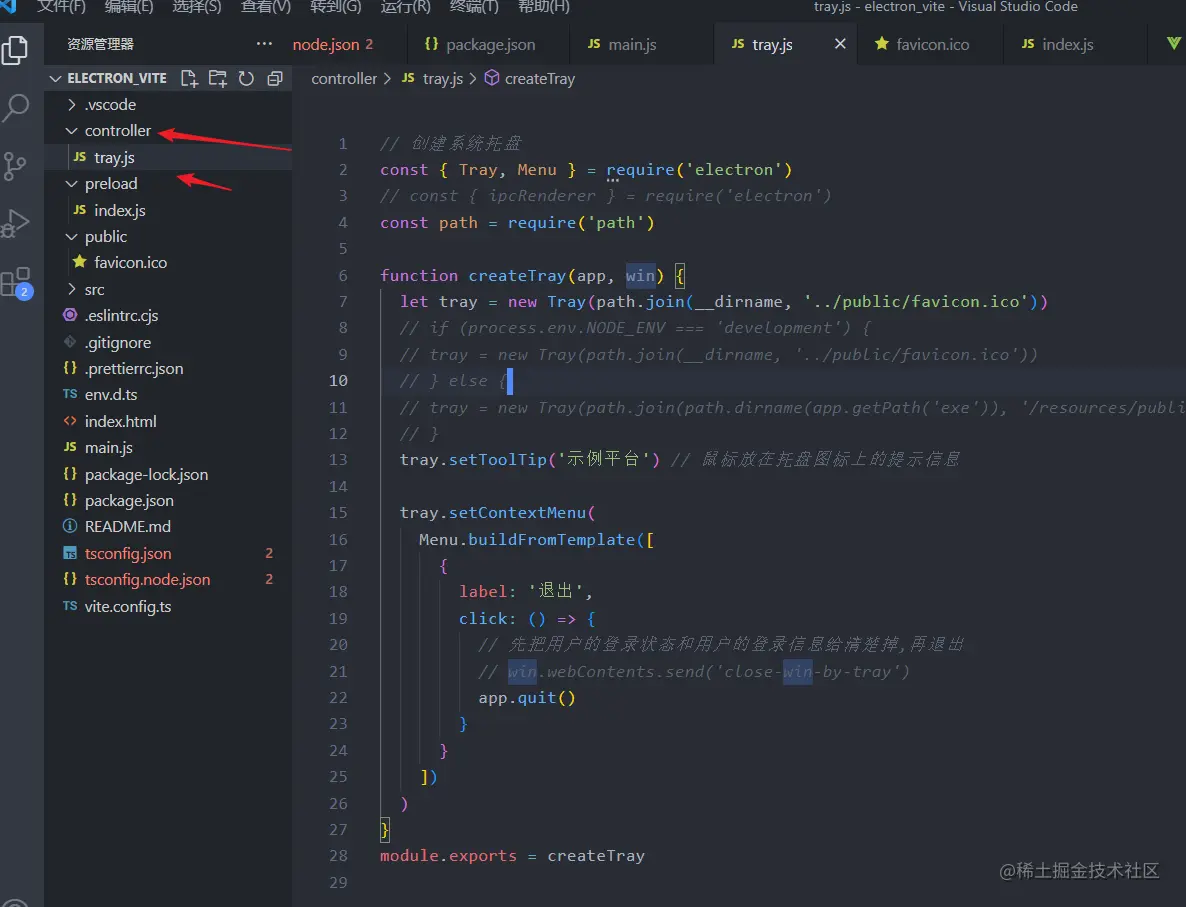Open tray.js in the file tree
The image size is (1186, 907).
click(x=168, y=157)
